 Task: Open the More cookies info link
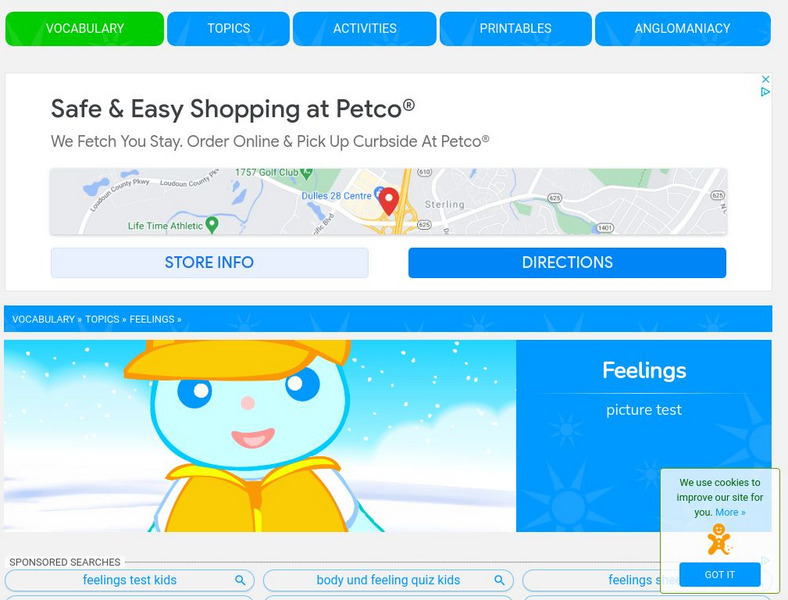[730, 512]
